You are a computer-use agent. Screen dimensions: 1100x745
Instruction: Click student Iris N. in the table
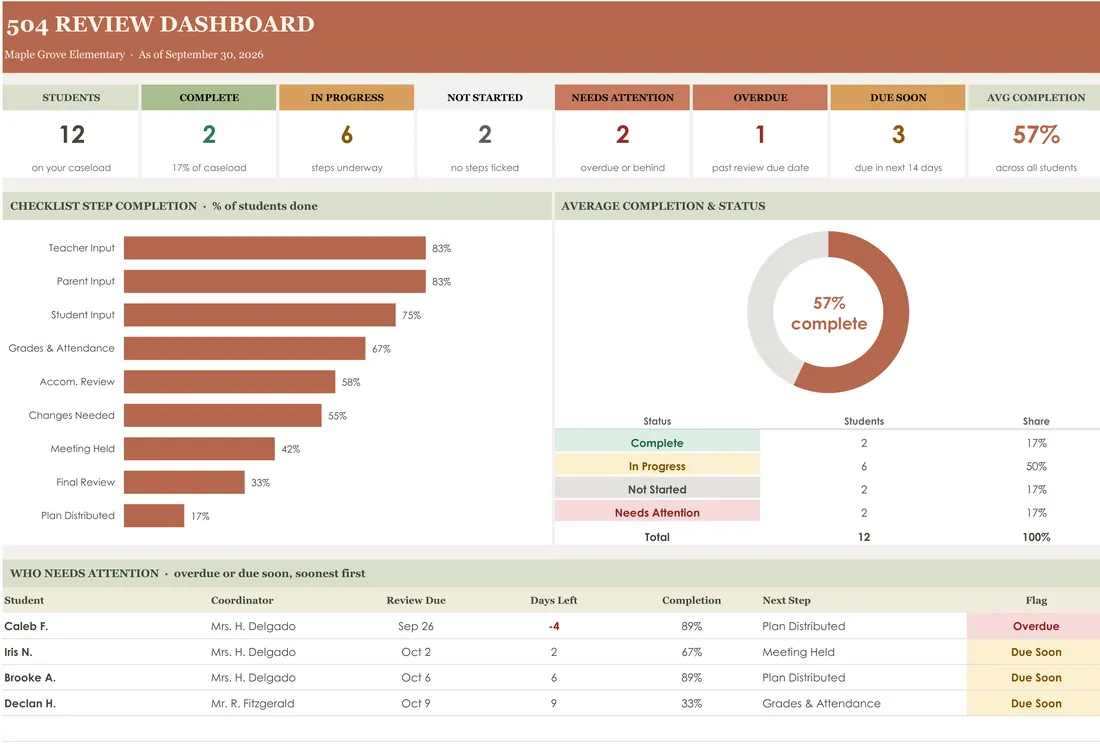pyautogui.click(x=18, y=652)
